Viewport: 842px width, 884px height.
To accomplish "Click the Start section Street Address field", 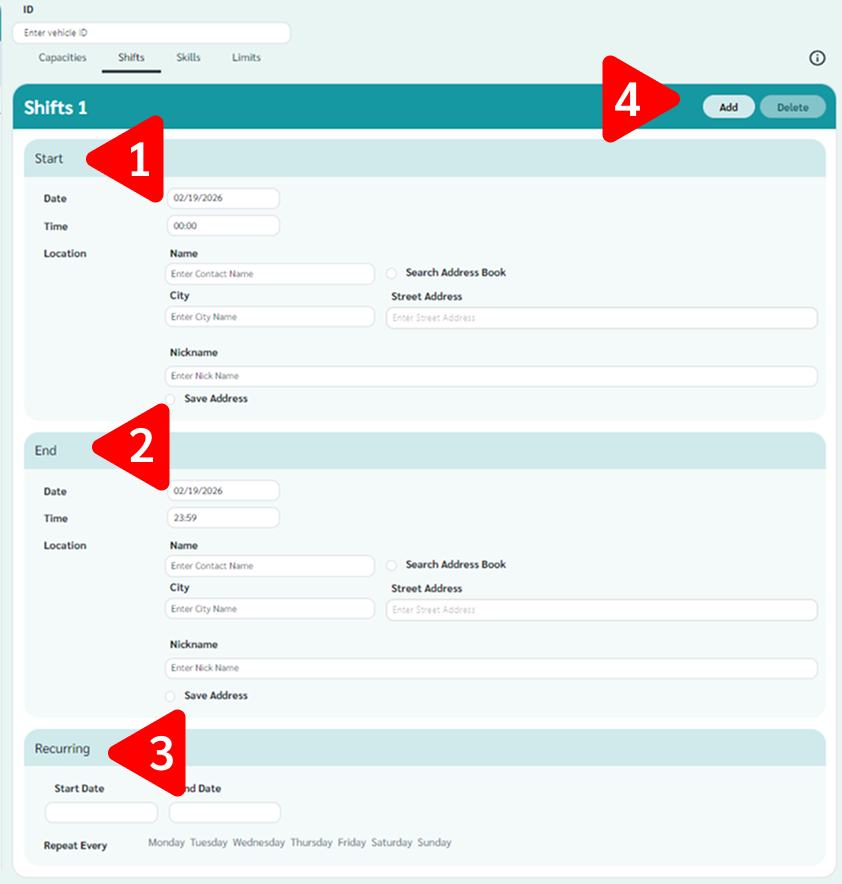I will point(601,318).
